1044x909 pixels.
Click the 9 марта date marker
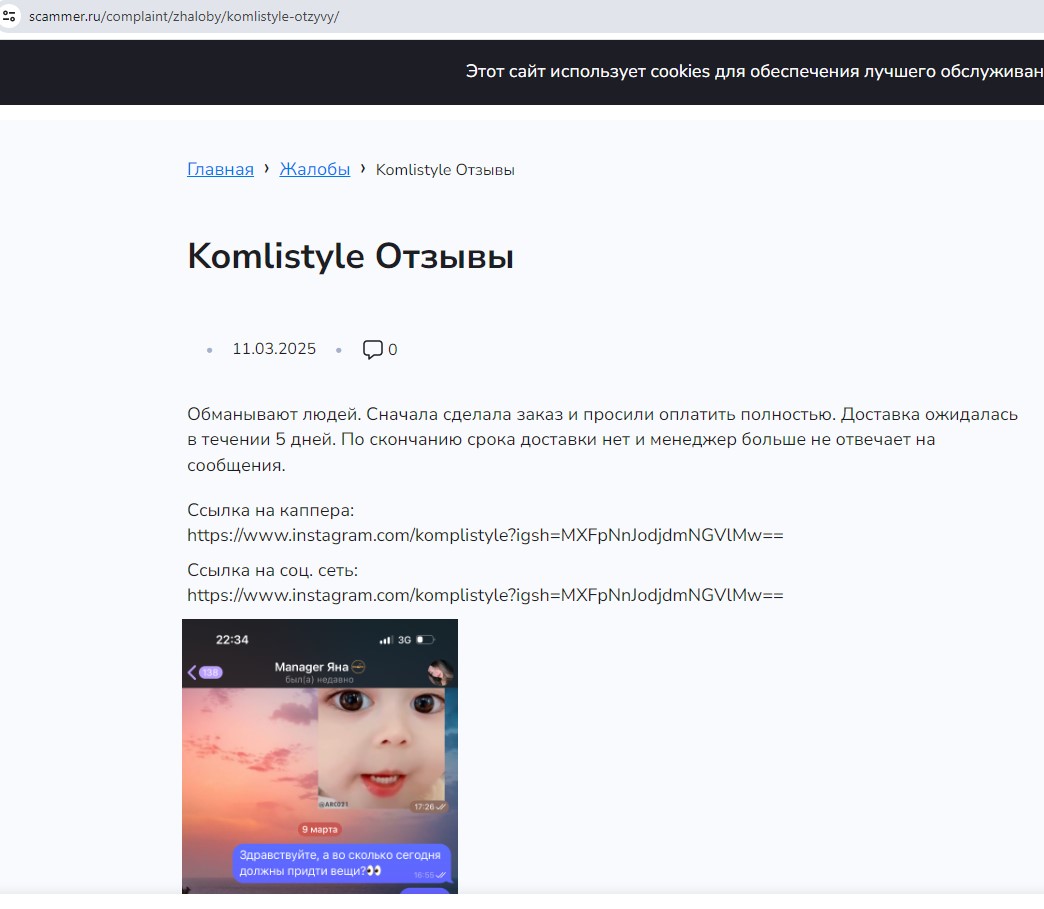click(319, 829)
